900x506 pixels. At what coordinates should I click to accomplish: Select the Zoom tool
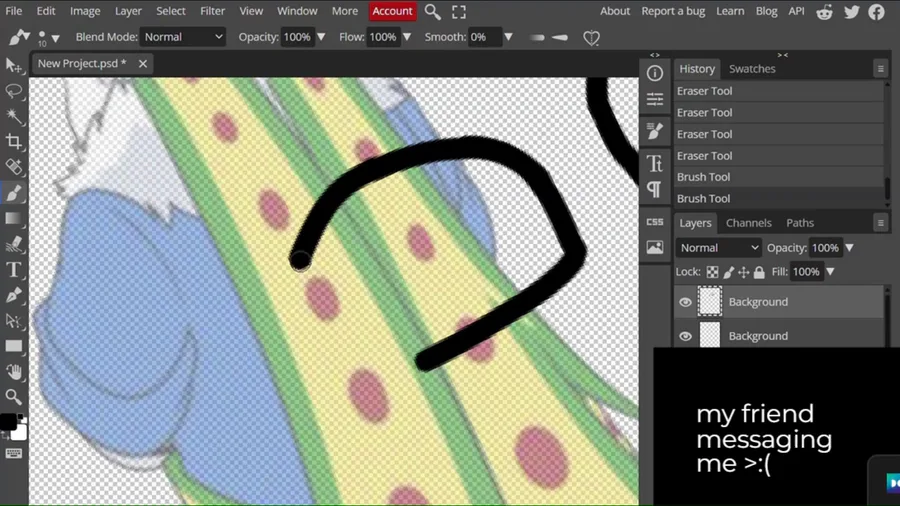tap(13, 397)
